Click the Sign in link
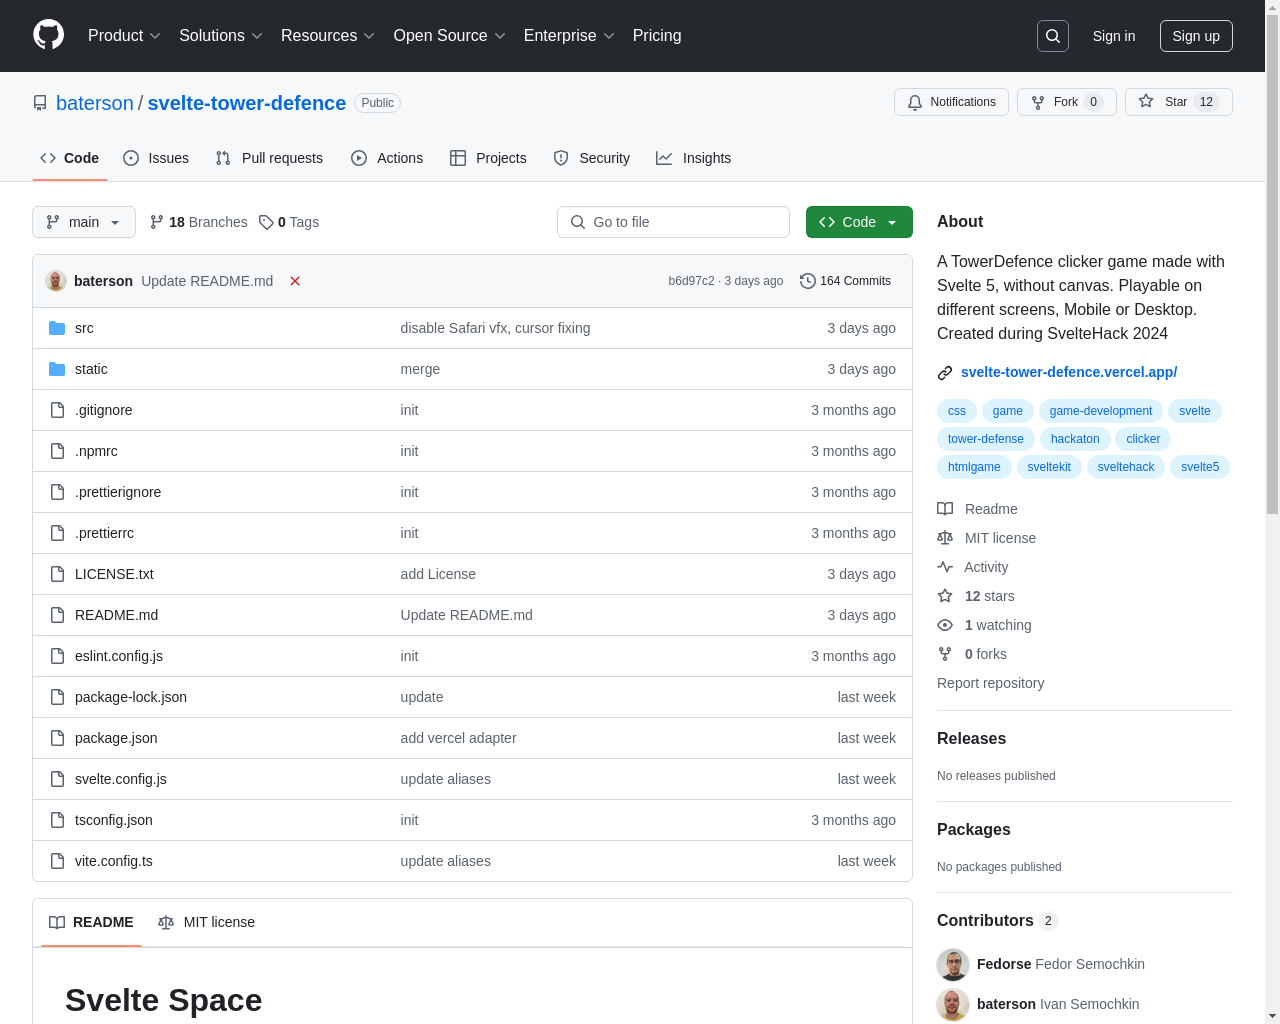 pyautogui.click(x=1114, y=36)
